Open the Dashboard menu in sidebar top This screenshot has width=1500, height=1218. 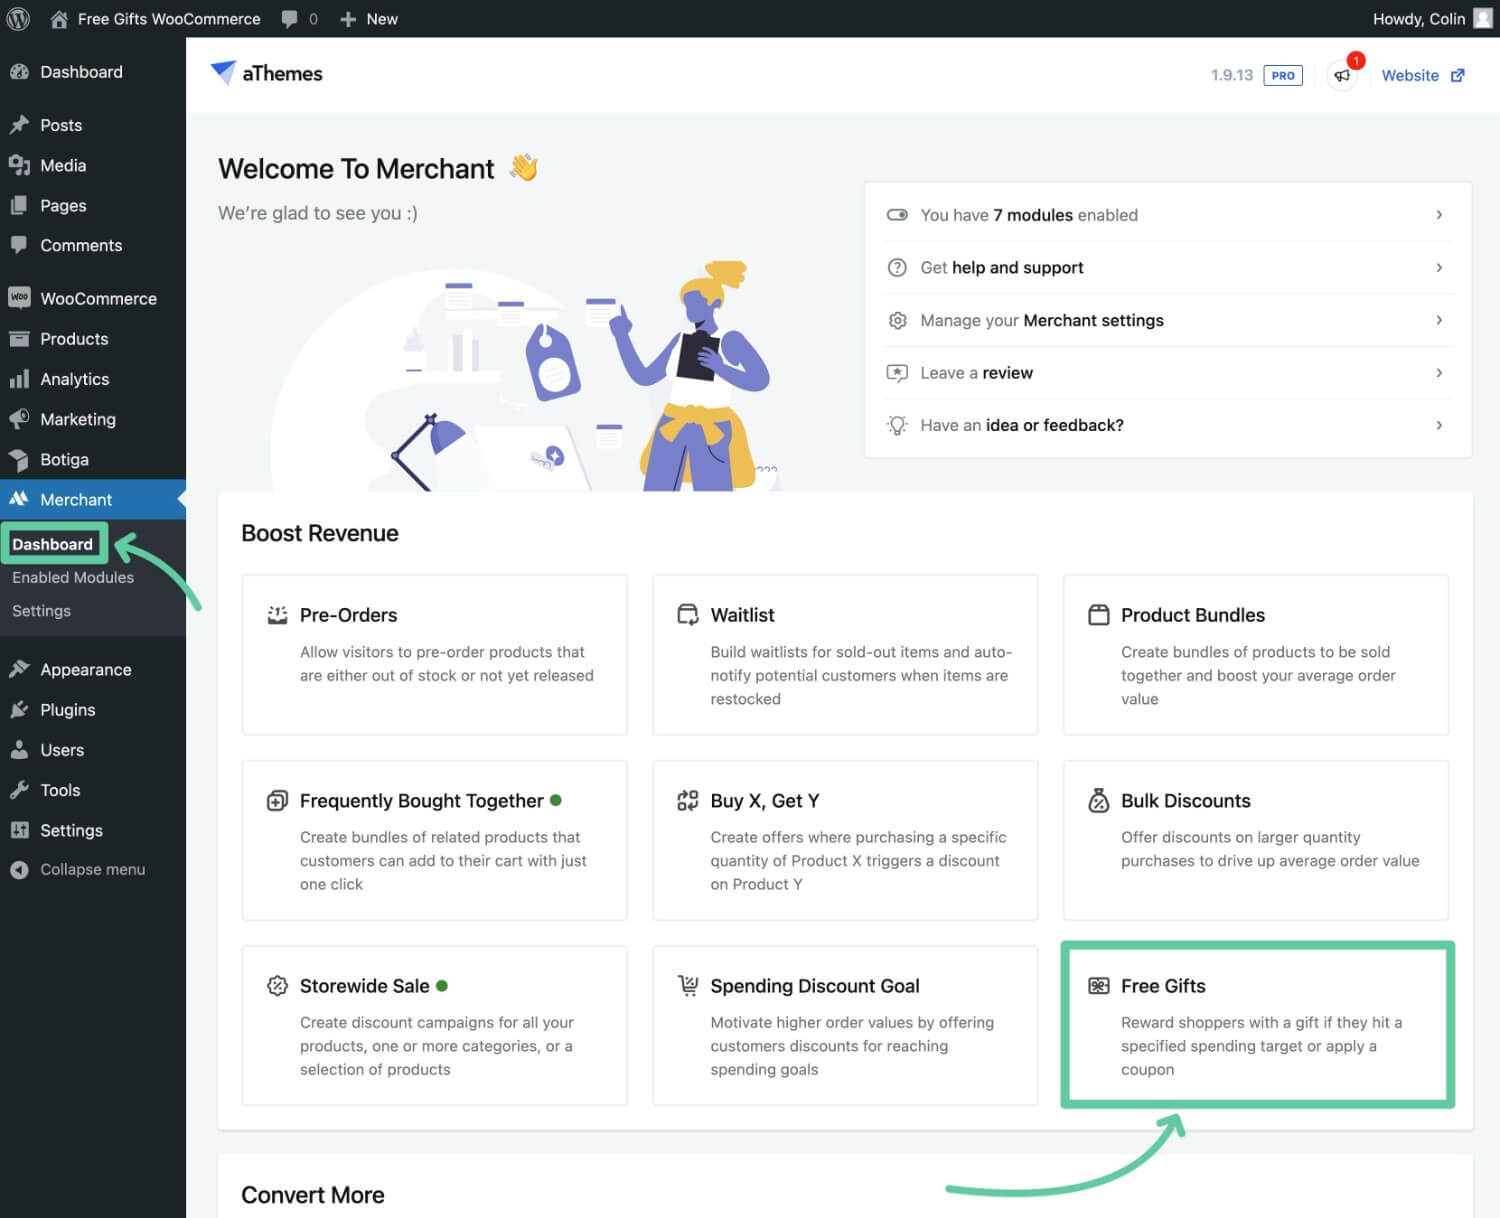pyautogui.click(x=92, y=72)
